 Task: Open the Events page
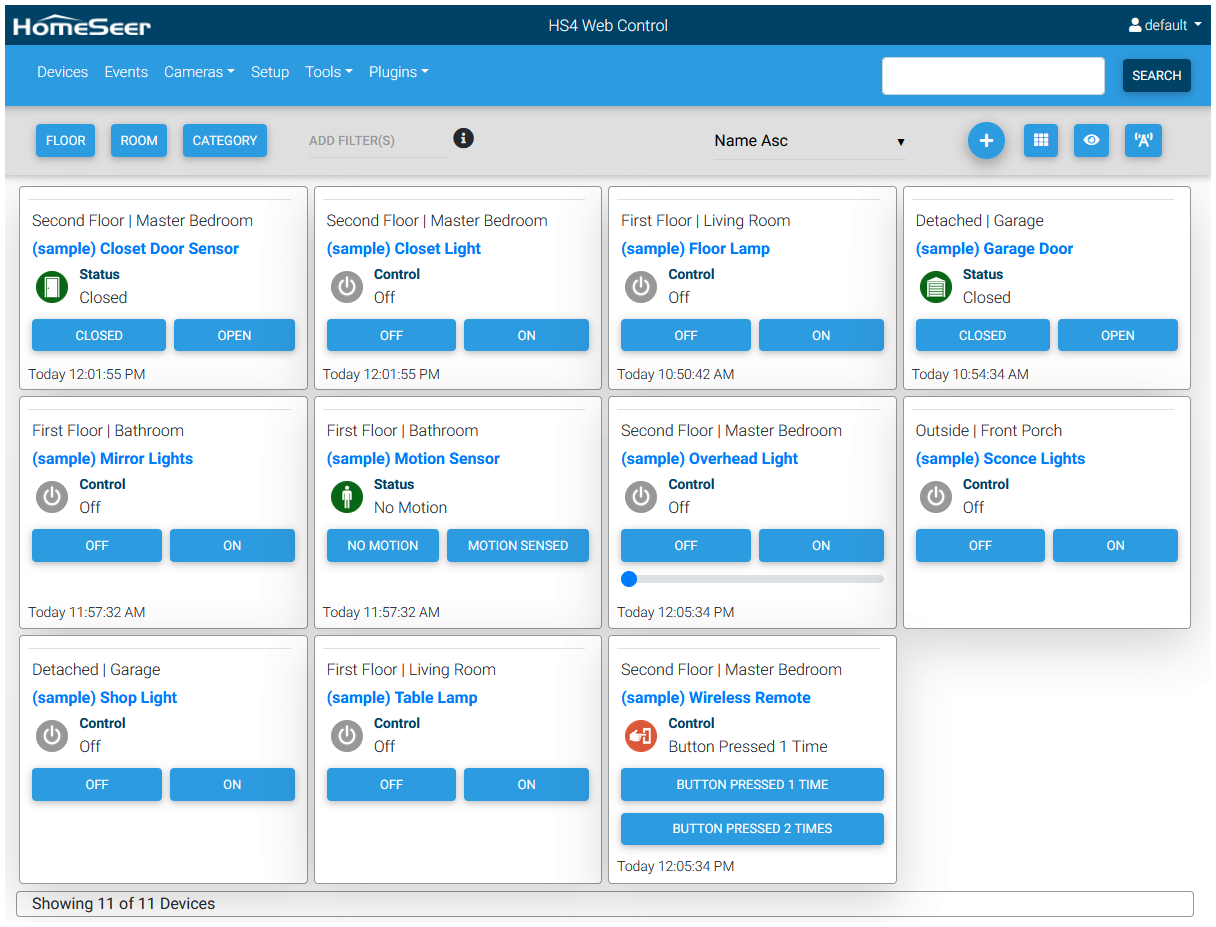pos(126,72)
